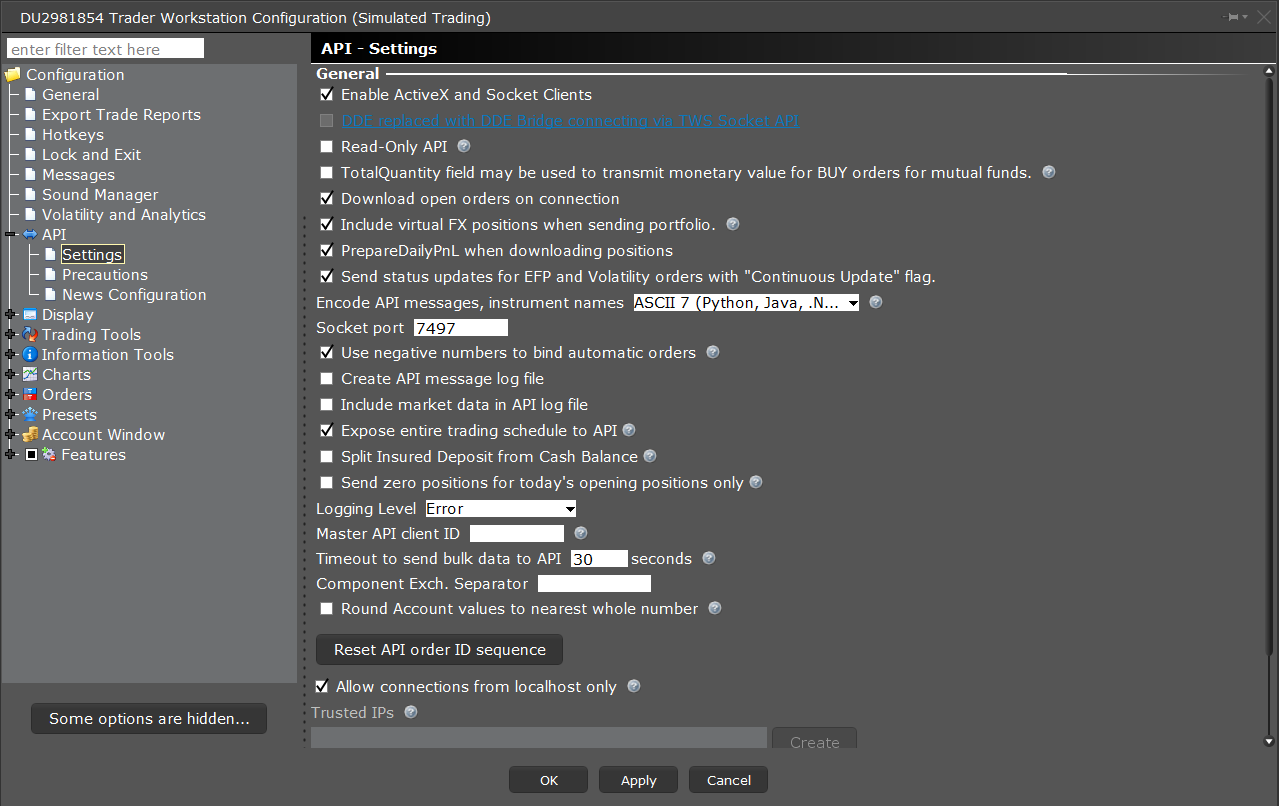Click the Trading Tools icon
The width and height of the screenshot is (1279, 806).
tap(30, 335)
